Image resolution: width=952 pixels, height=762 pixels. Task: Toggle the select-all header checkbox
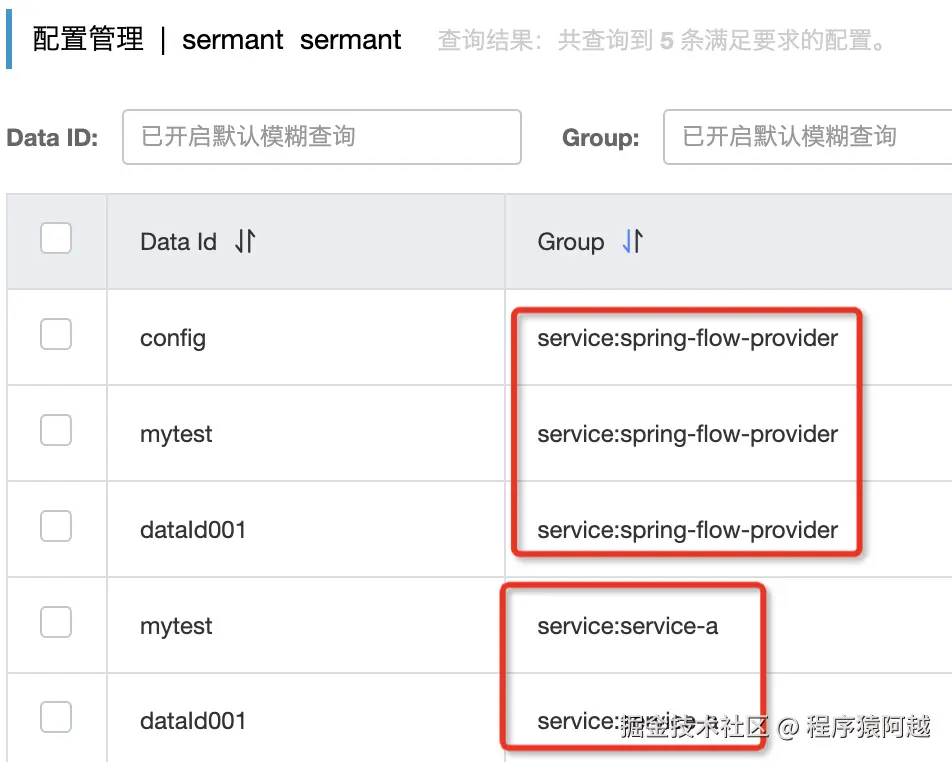click(x=56, y=239)
